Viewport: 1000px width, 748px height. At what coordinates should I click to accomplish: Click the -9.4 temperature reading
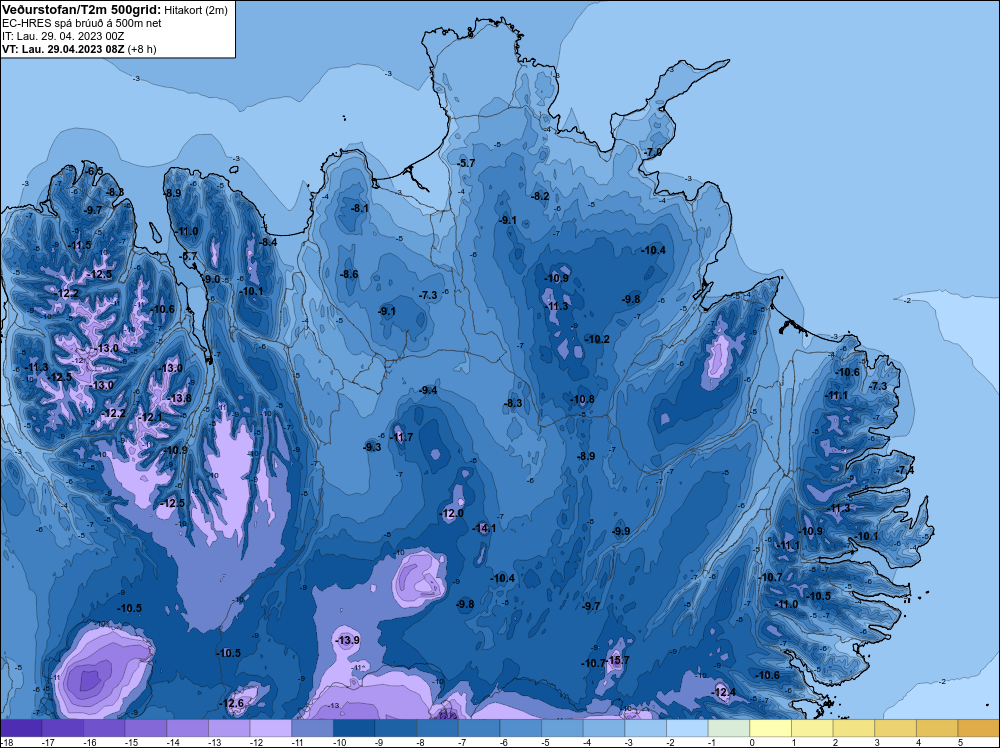point(428,390)
